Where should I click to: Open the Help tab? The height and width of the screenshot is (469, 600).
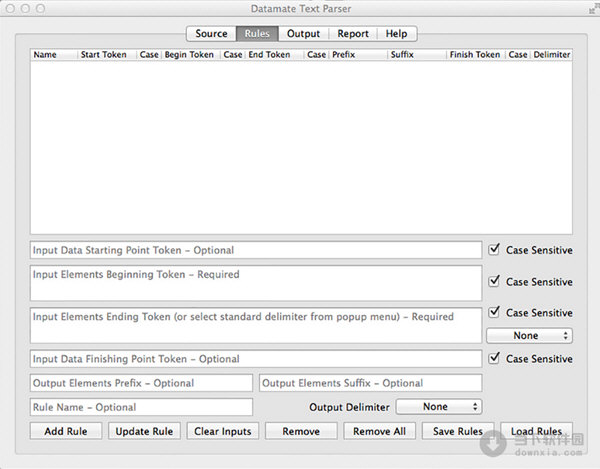[396, 34]
